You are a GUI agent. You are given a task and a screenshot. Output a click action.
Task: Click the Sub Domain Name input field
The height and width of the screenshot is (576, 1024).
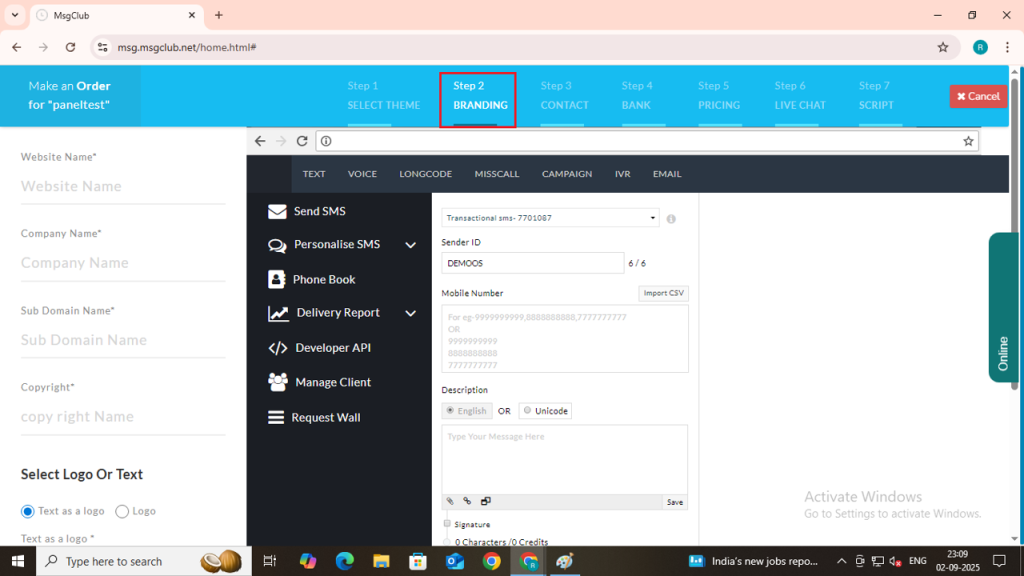123,340
